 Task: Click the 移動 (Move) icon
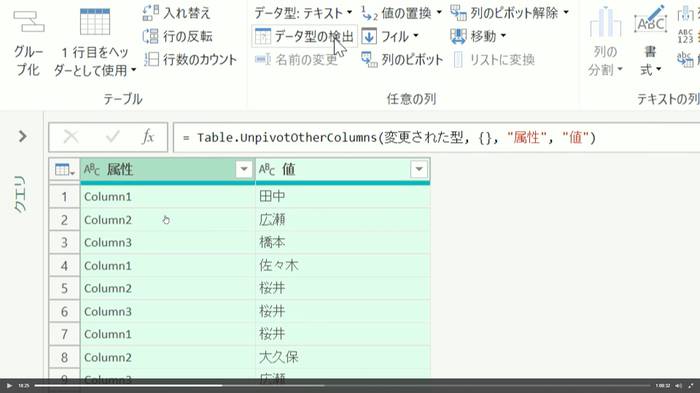(x=458, y=36)
